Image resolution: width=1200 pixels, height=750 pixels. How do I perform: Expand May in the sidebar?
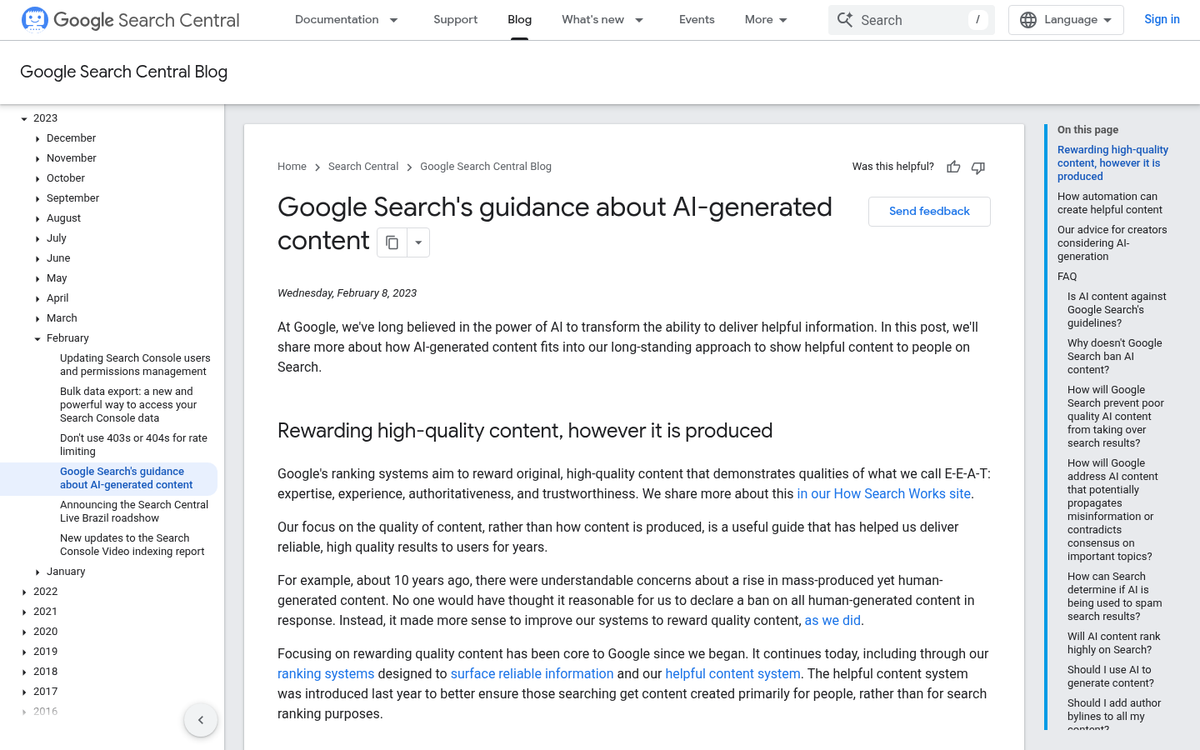click(37, 278)
